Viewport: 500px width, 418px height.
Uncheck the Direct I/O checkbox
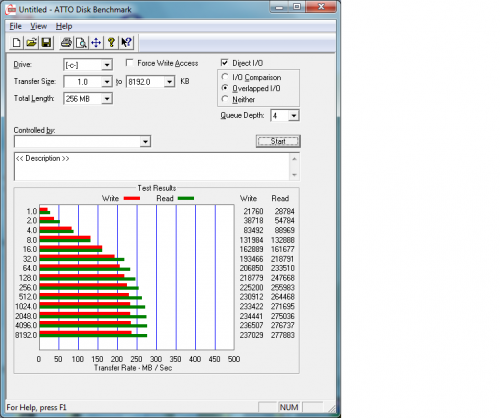[225, 63]
